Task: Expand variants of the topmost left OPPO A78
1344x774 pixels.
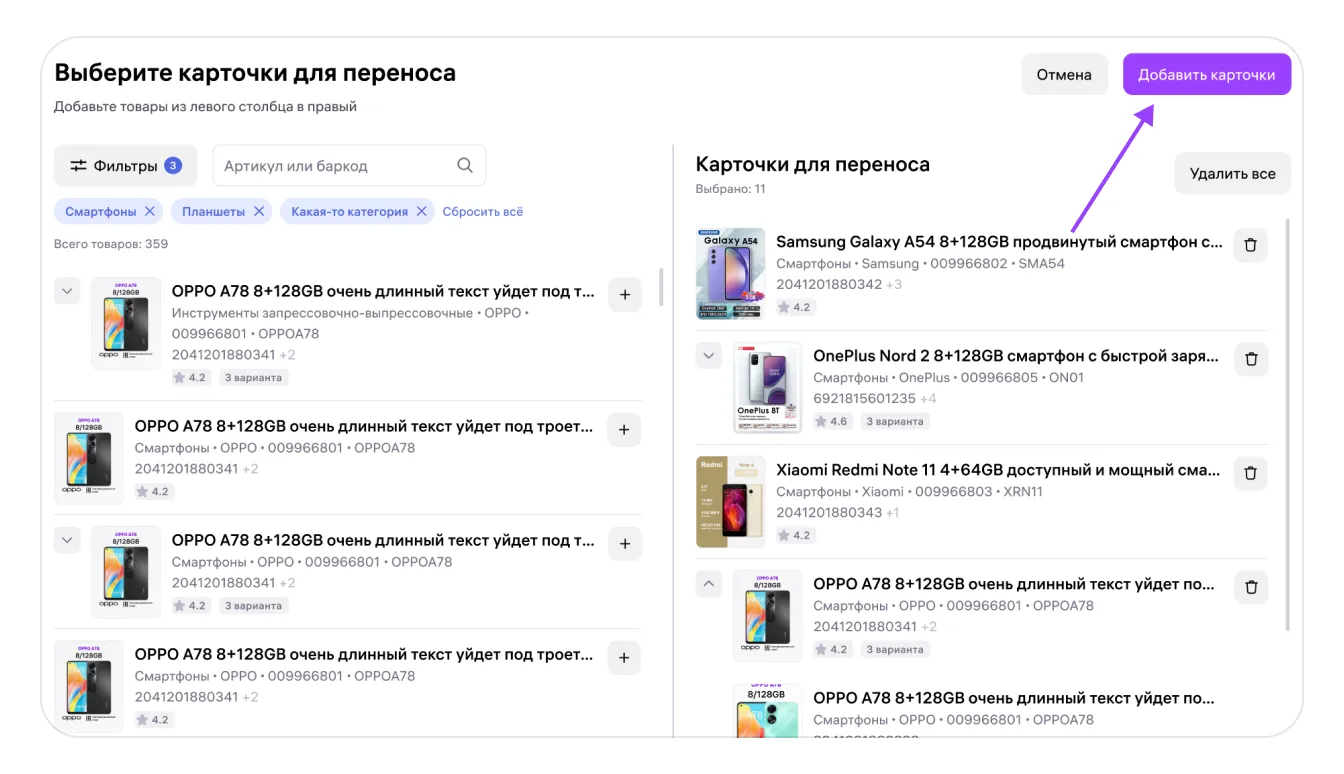Action: (67, 292)
